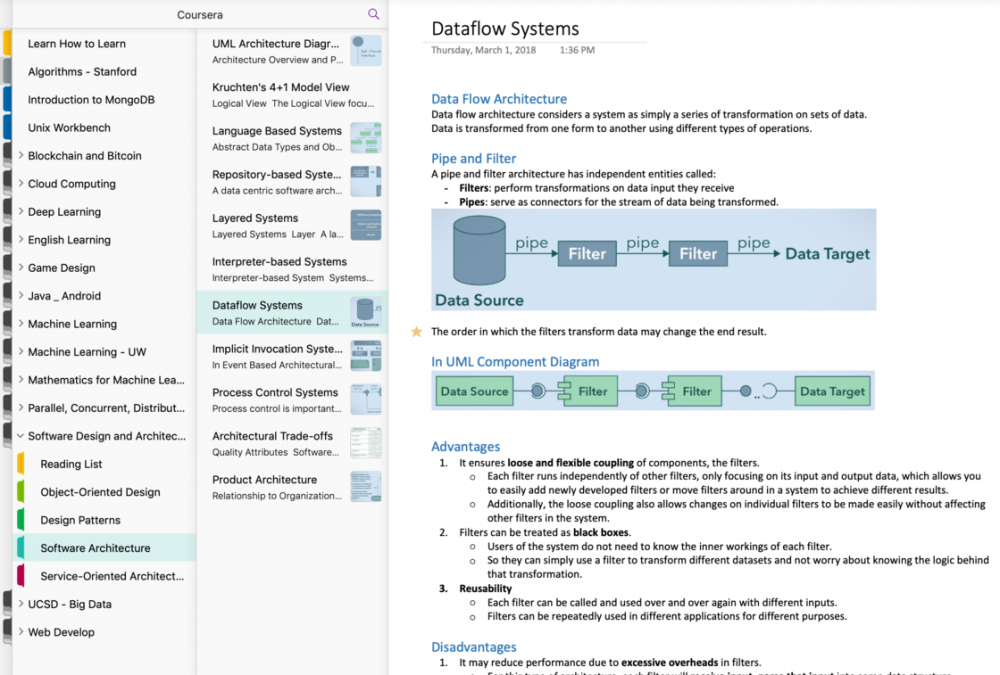Collapse the Software Design and Architecture group
Image resolution: width=1000 pixels, height=675 pixels.
tap(20, 436)
